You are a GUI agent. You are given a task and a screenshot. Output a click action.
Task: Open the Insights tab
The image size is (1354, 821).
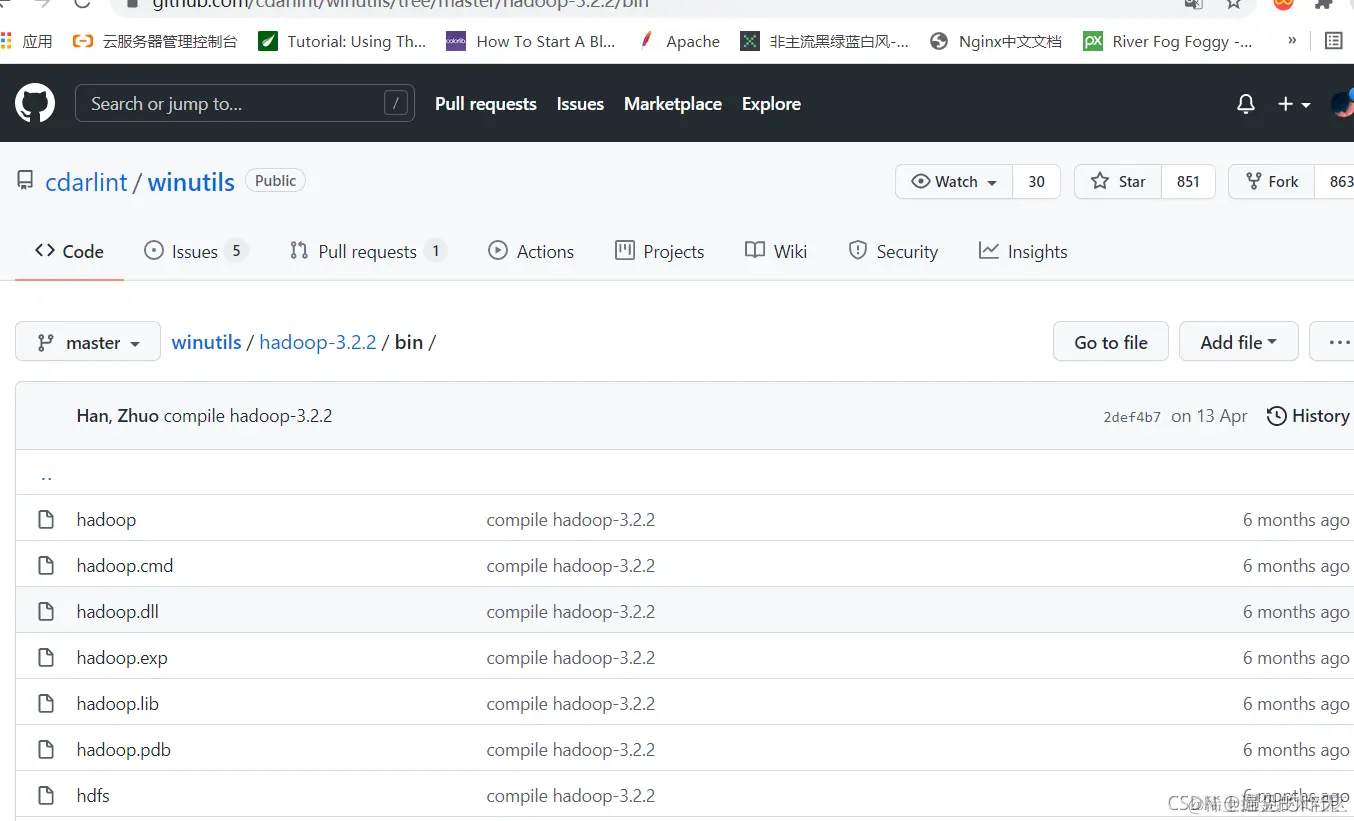tap(1023, 251)
